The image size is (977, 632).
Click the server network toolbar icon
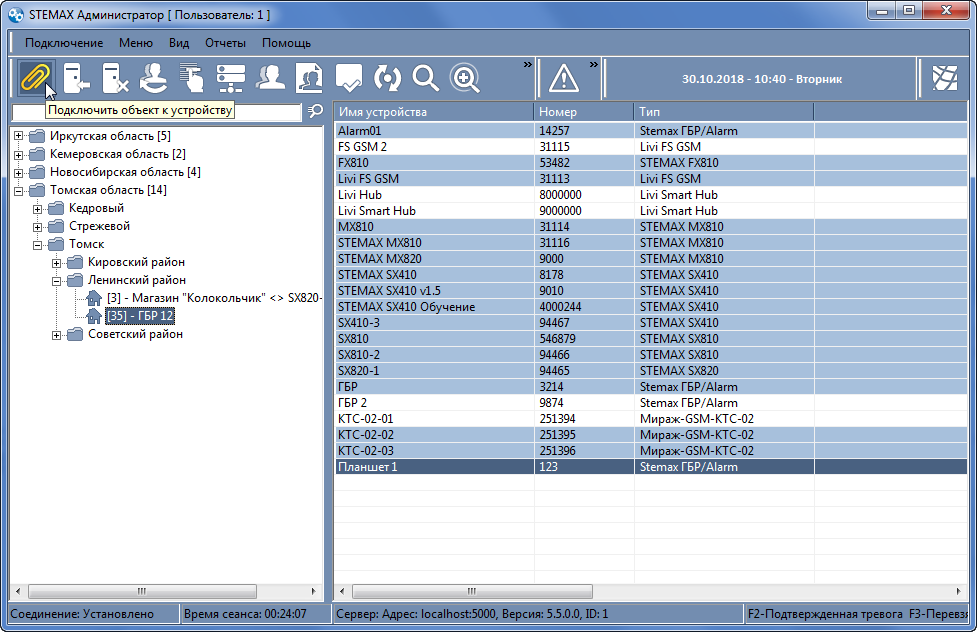[x=231, y=79]
